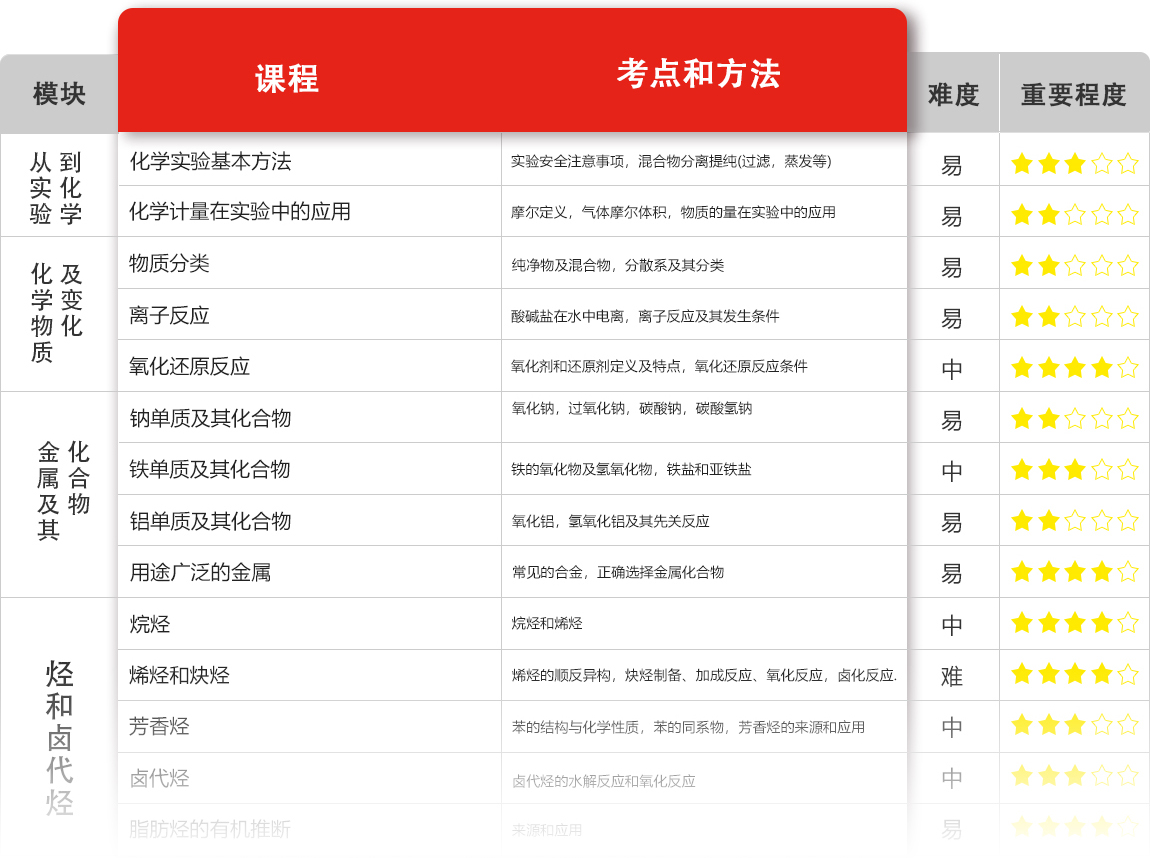This screenshot has width=1150, height=858.
Task: Click the 难 difficulty for 烯烃和炔烃
Action: coord(952,676)
